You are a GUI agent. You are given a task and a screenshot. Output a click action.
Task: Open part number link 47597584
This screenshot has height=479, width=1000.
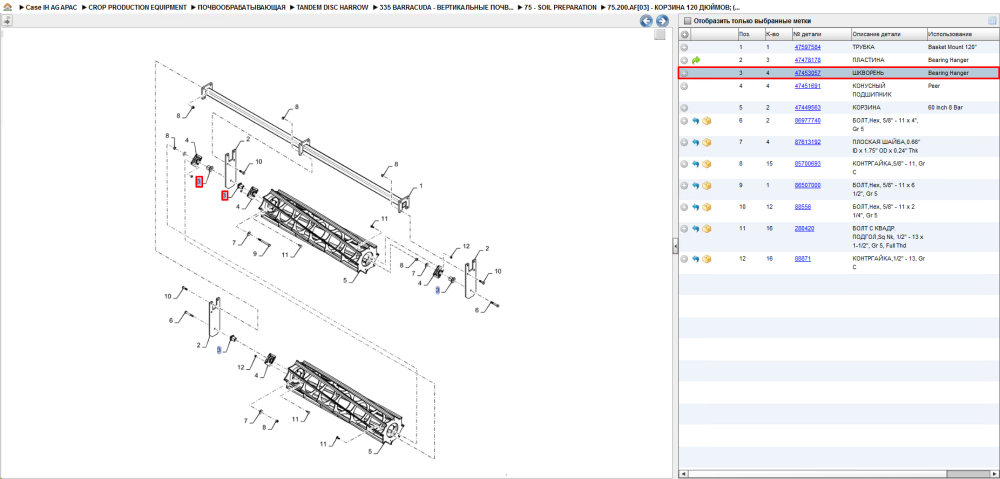click(x=807, y=47)
